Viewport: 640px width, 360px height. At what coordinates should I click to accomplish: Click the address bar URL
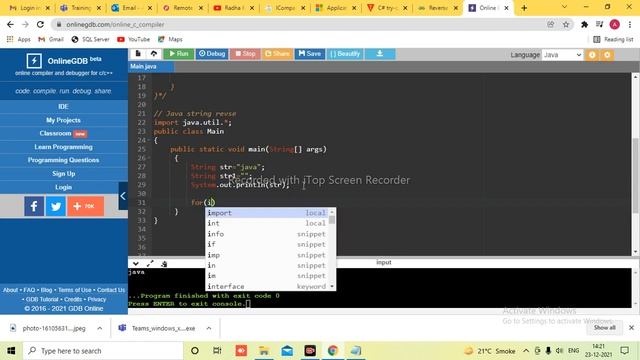coord(115,24)
